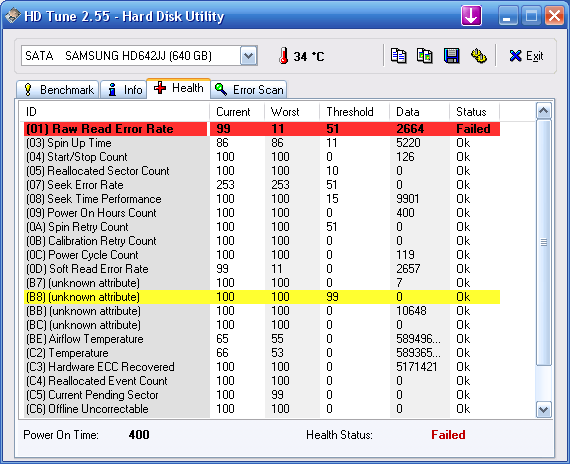Click data value 10648

pyautogui.click(x=412, y=311)
